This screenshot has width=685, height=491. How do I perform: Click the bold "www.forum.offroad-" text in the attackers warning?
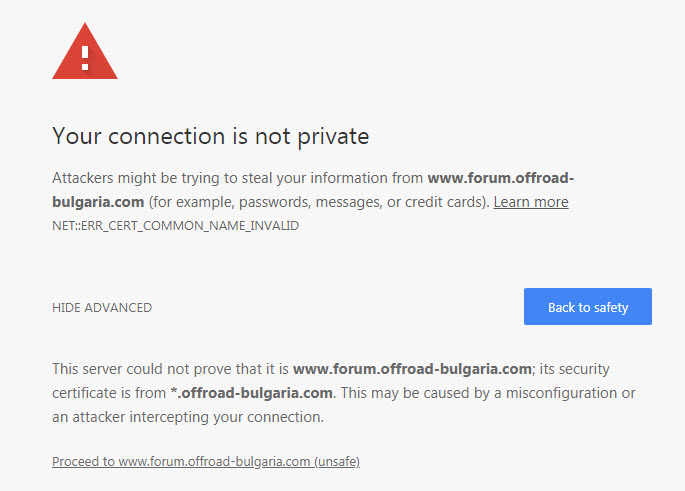[500, 178]
